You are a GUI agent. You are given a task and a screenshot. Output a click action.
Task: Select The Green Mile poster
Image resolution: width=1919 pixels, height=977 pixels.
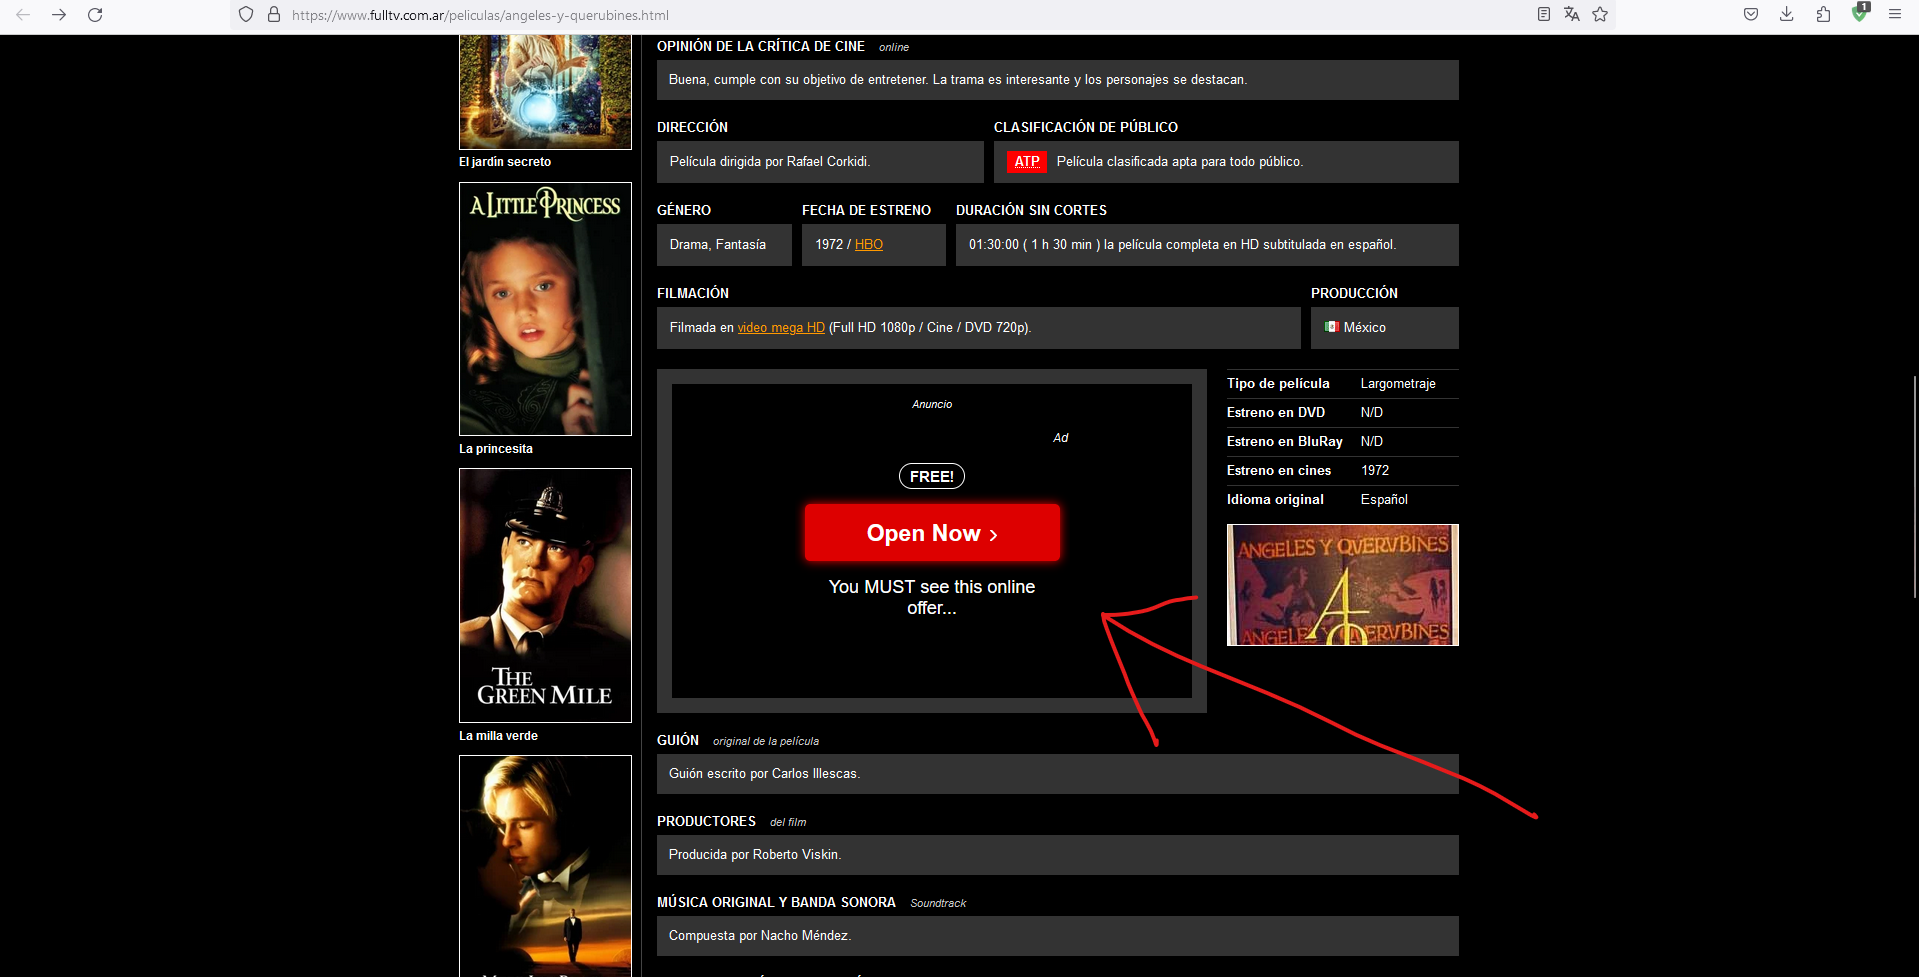(x=545, y=595)
